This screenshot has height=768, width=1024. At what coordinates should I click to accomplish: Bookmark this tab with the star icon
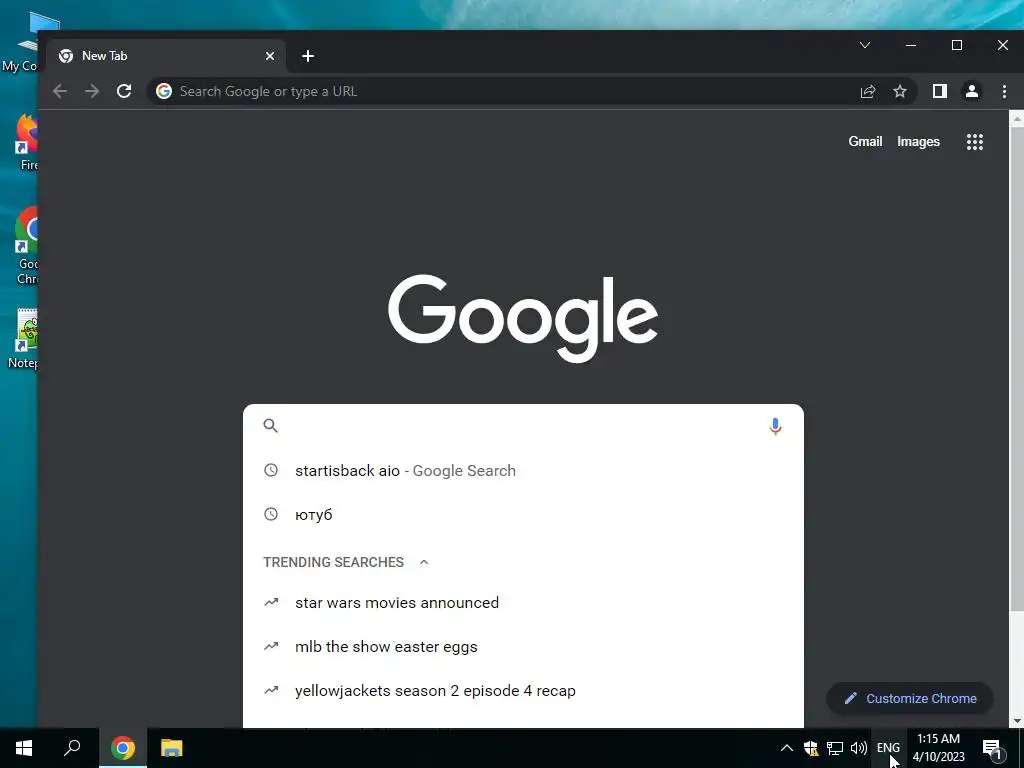900,91
